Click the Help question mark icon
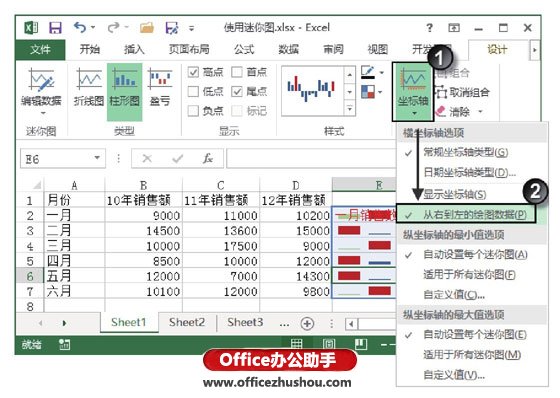 (x=430, y=28)
